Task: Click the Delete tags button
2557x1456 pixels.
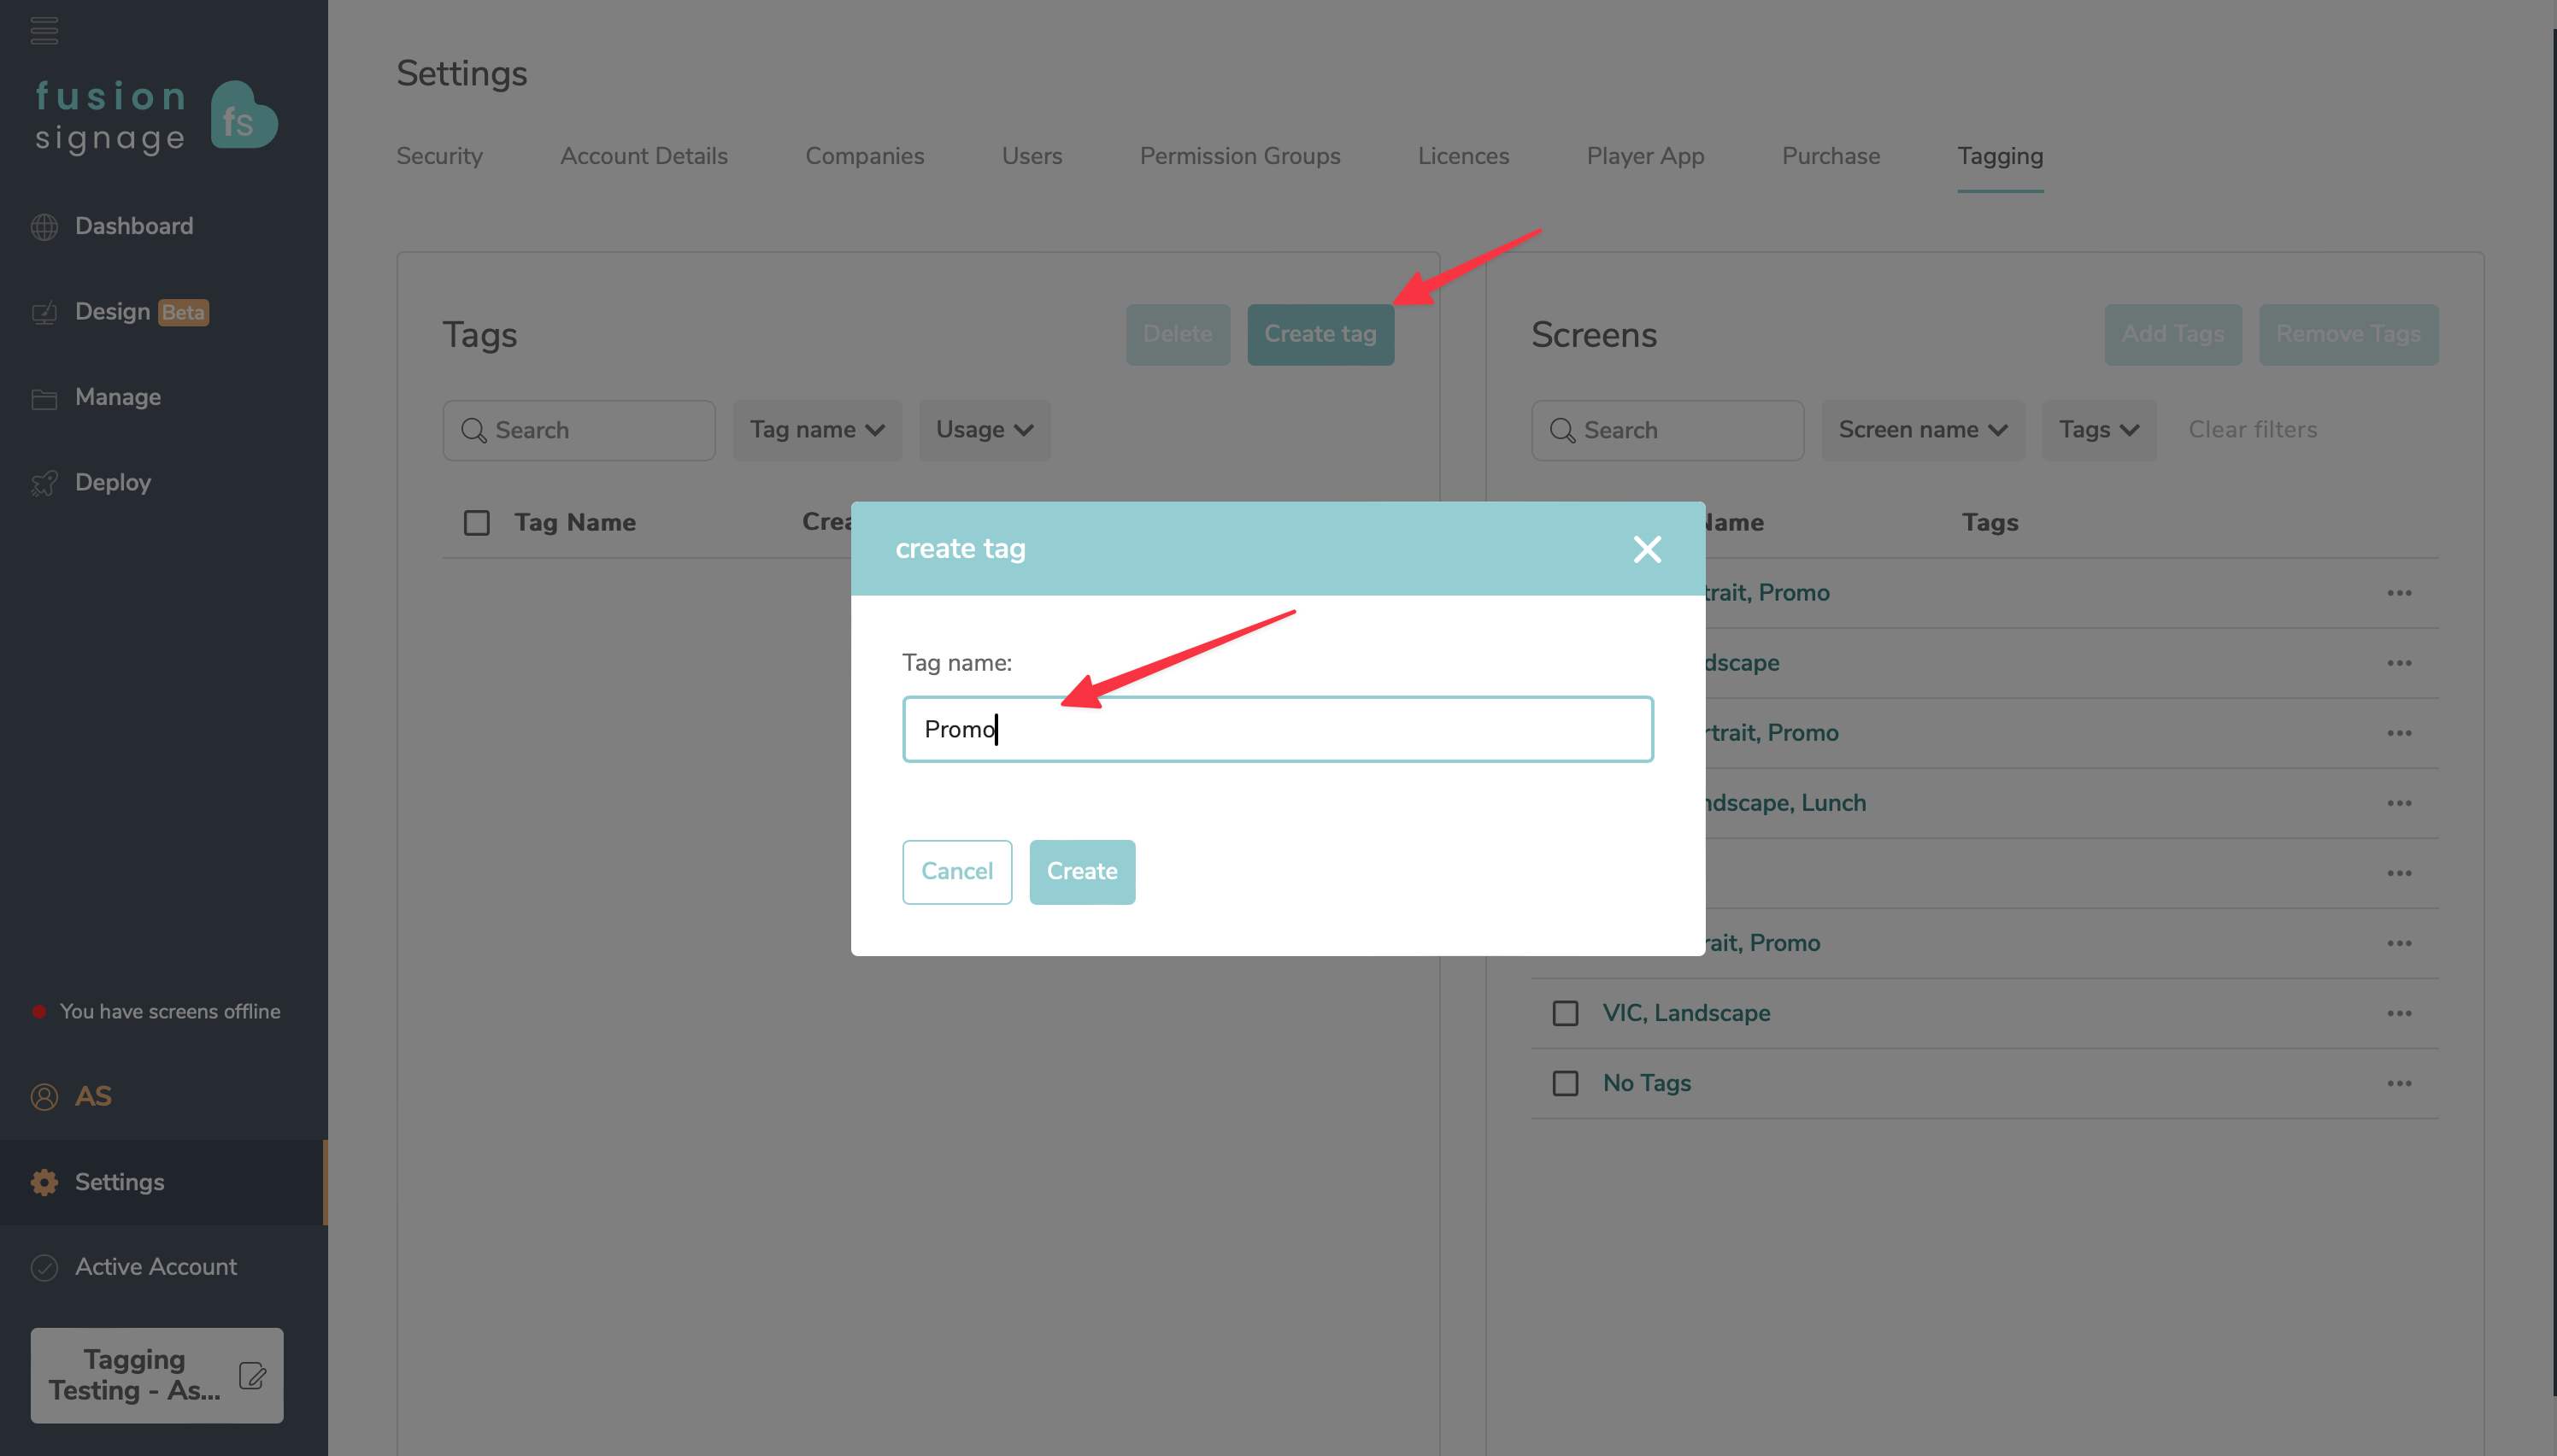Action: 1178,334
